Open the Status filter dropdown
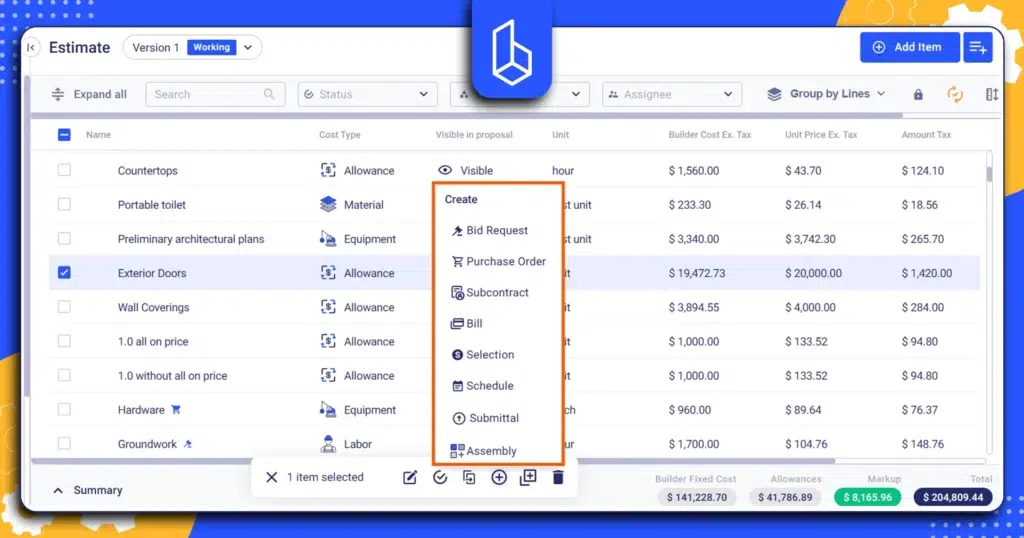 tap(367, 94)
